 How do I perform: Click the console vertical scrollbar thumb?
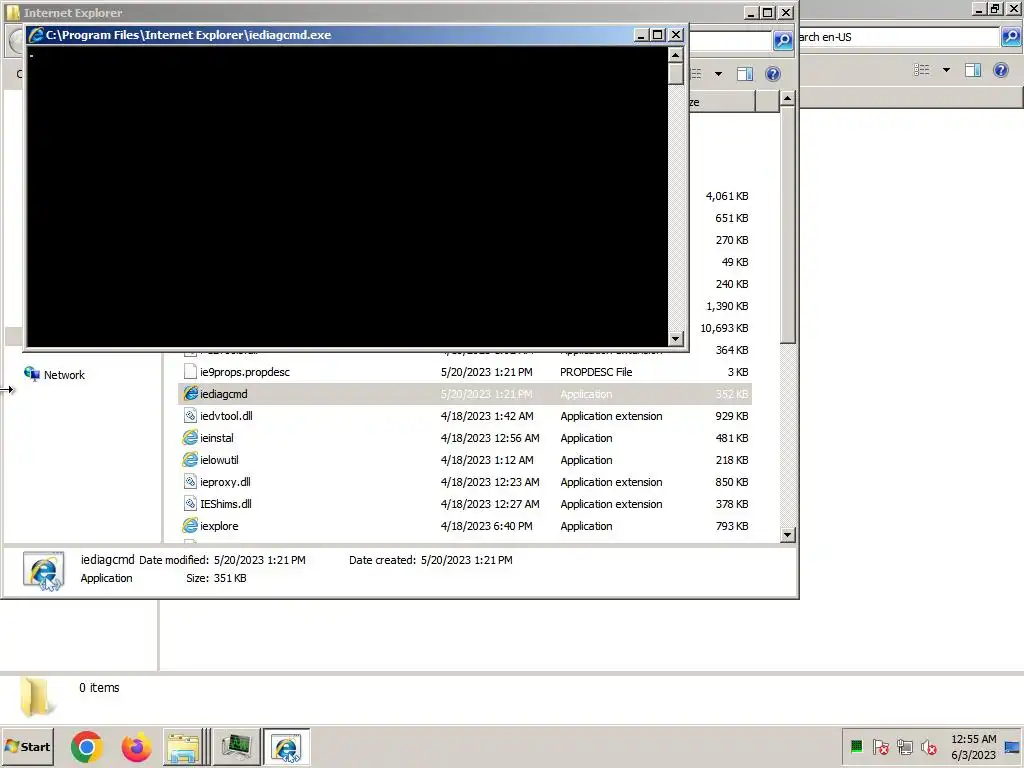tap(675, 74)
